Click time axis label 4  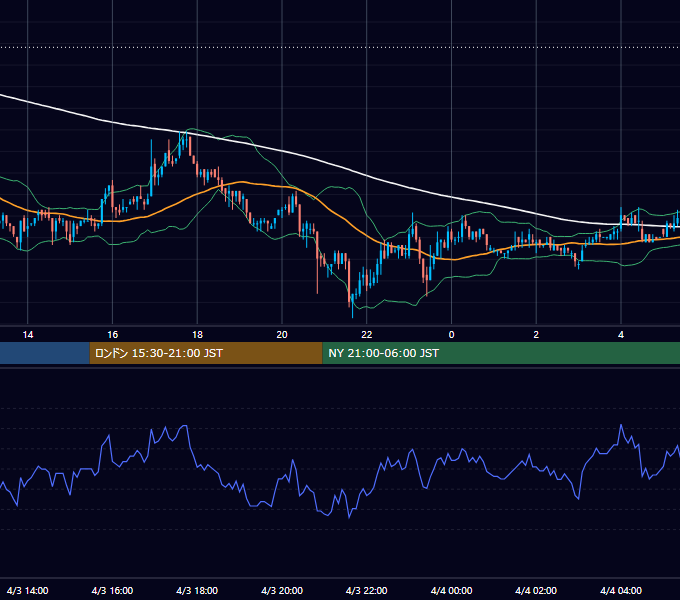[621, 335]
